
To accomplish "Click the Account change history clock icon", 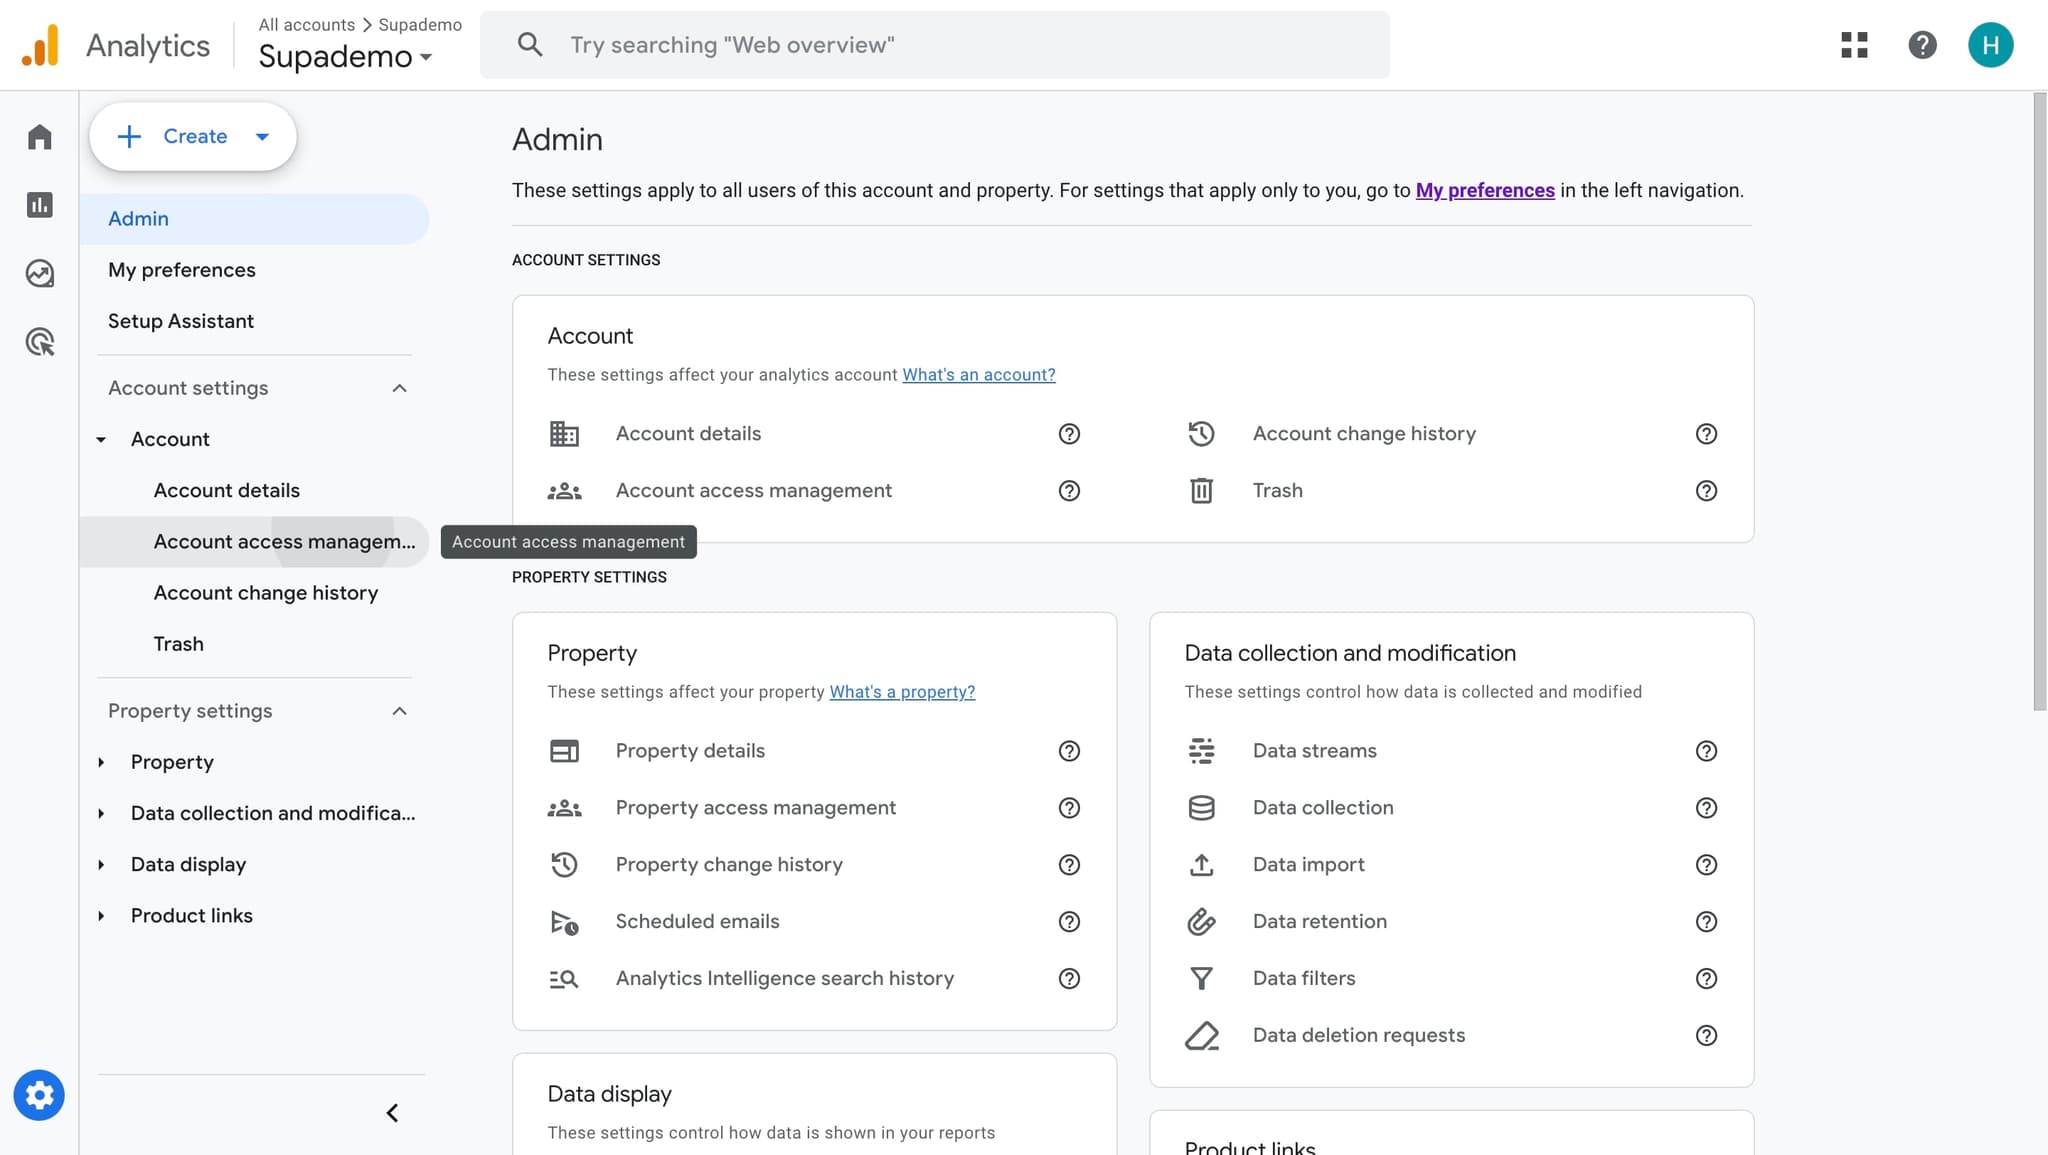I will point(1201,433).
